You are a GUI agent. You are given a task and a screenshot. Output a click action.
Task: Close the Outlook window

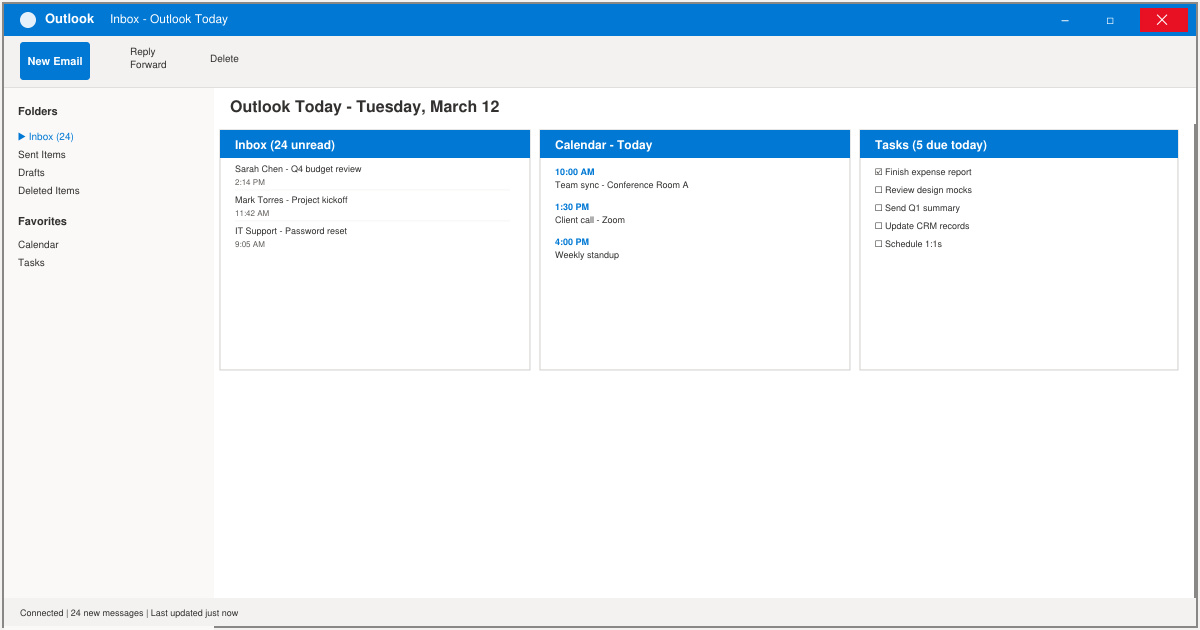click(1162, 20)
